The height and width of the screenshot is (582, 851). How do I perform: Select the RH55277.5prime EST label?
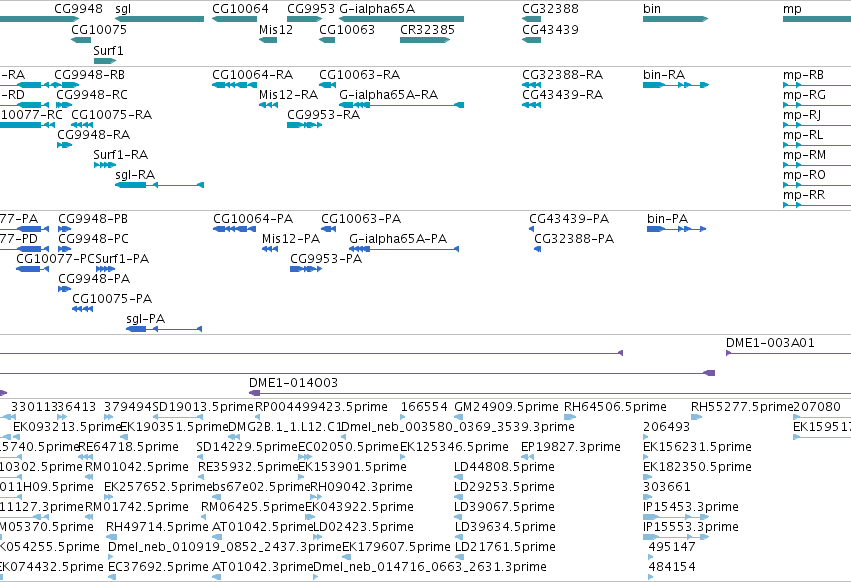[742, 407]
